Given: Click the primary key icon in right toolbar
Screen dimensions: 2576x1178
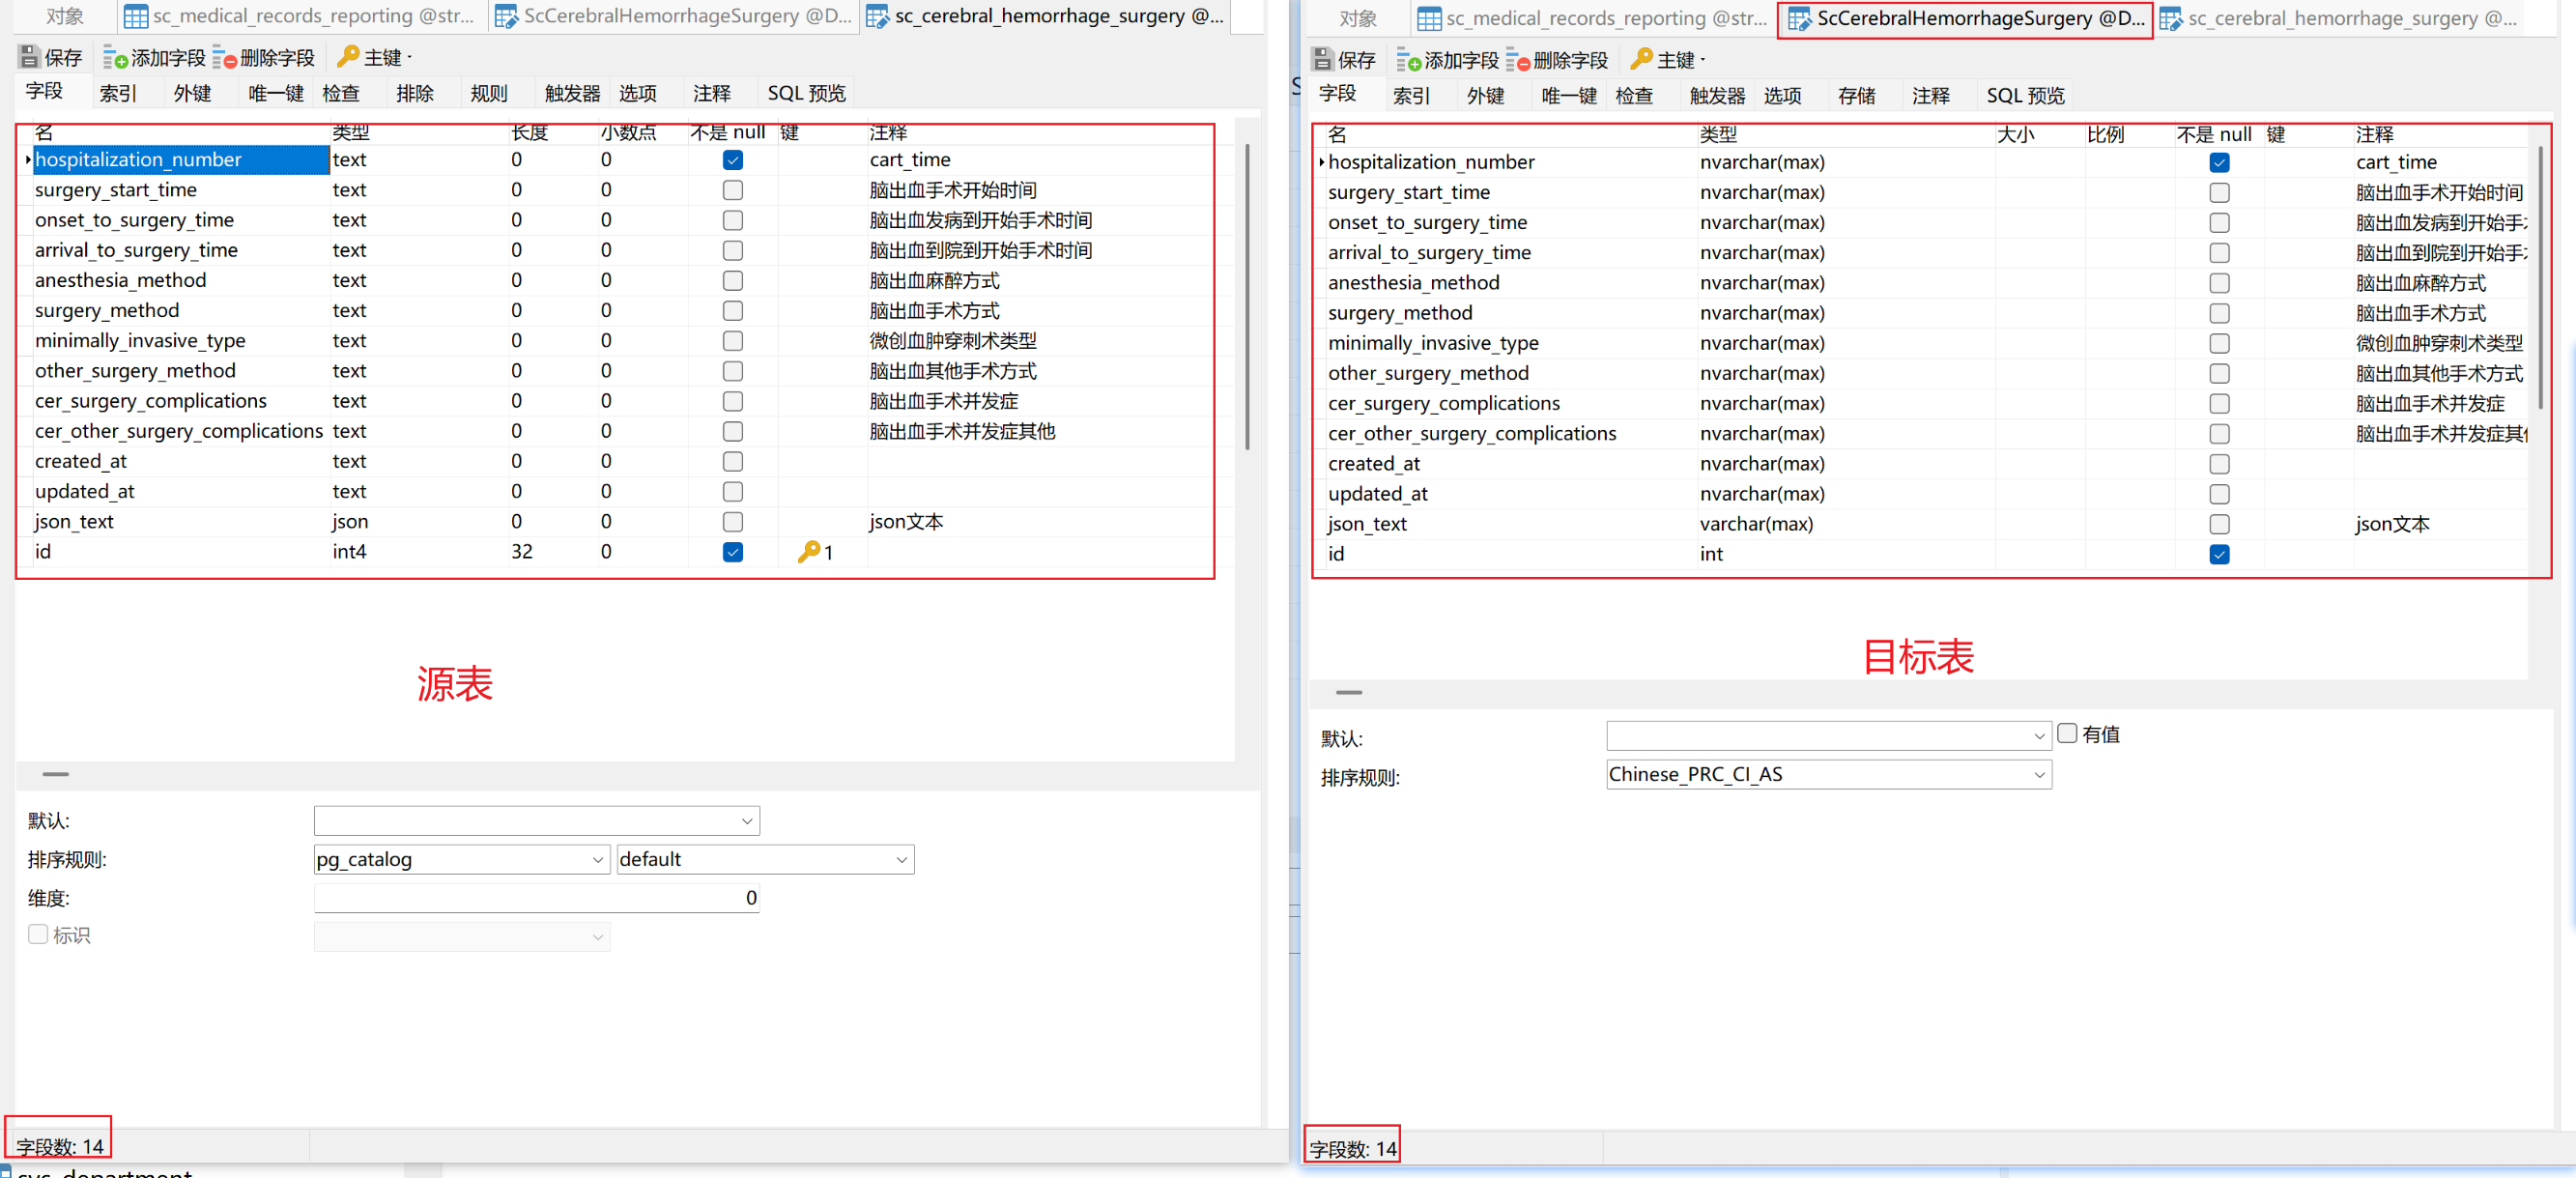Looking at the screenshot, I should tap(1641, 58).
